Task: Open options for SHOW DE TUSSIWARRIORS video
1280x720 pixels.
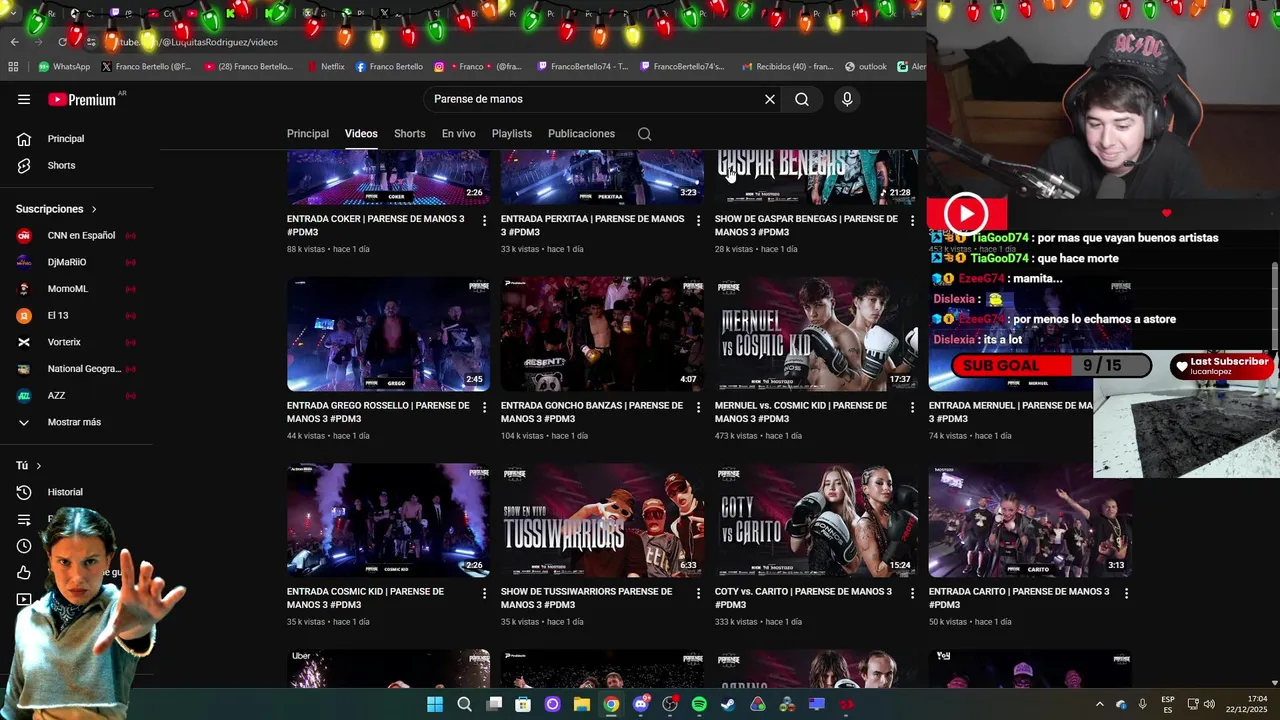Action: point(698,593)
